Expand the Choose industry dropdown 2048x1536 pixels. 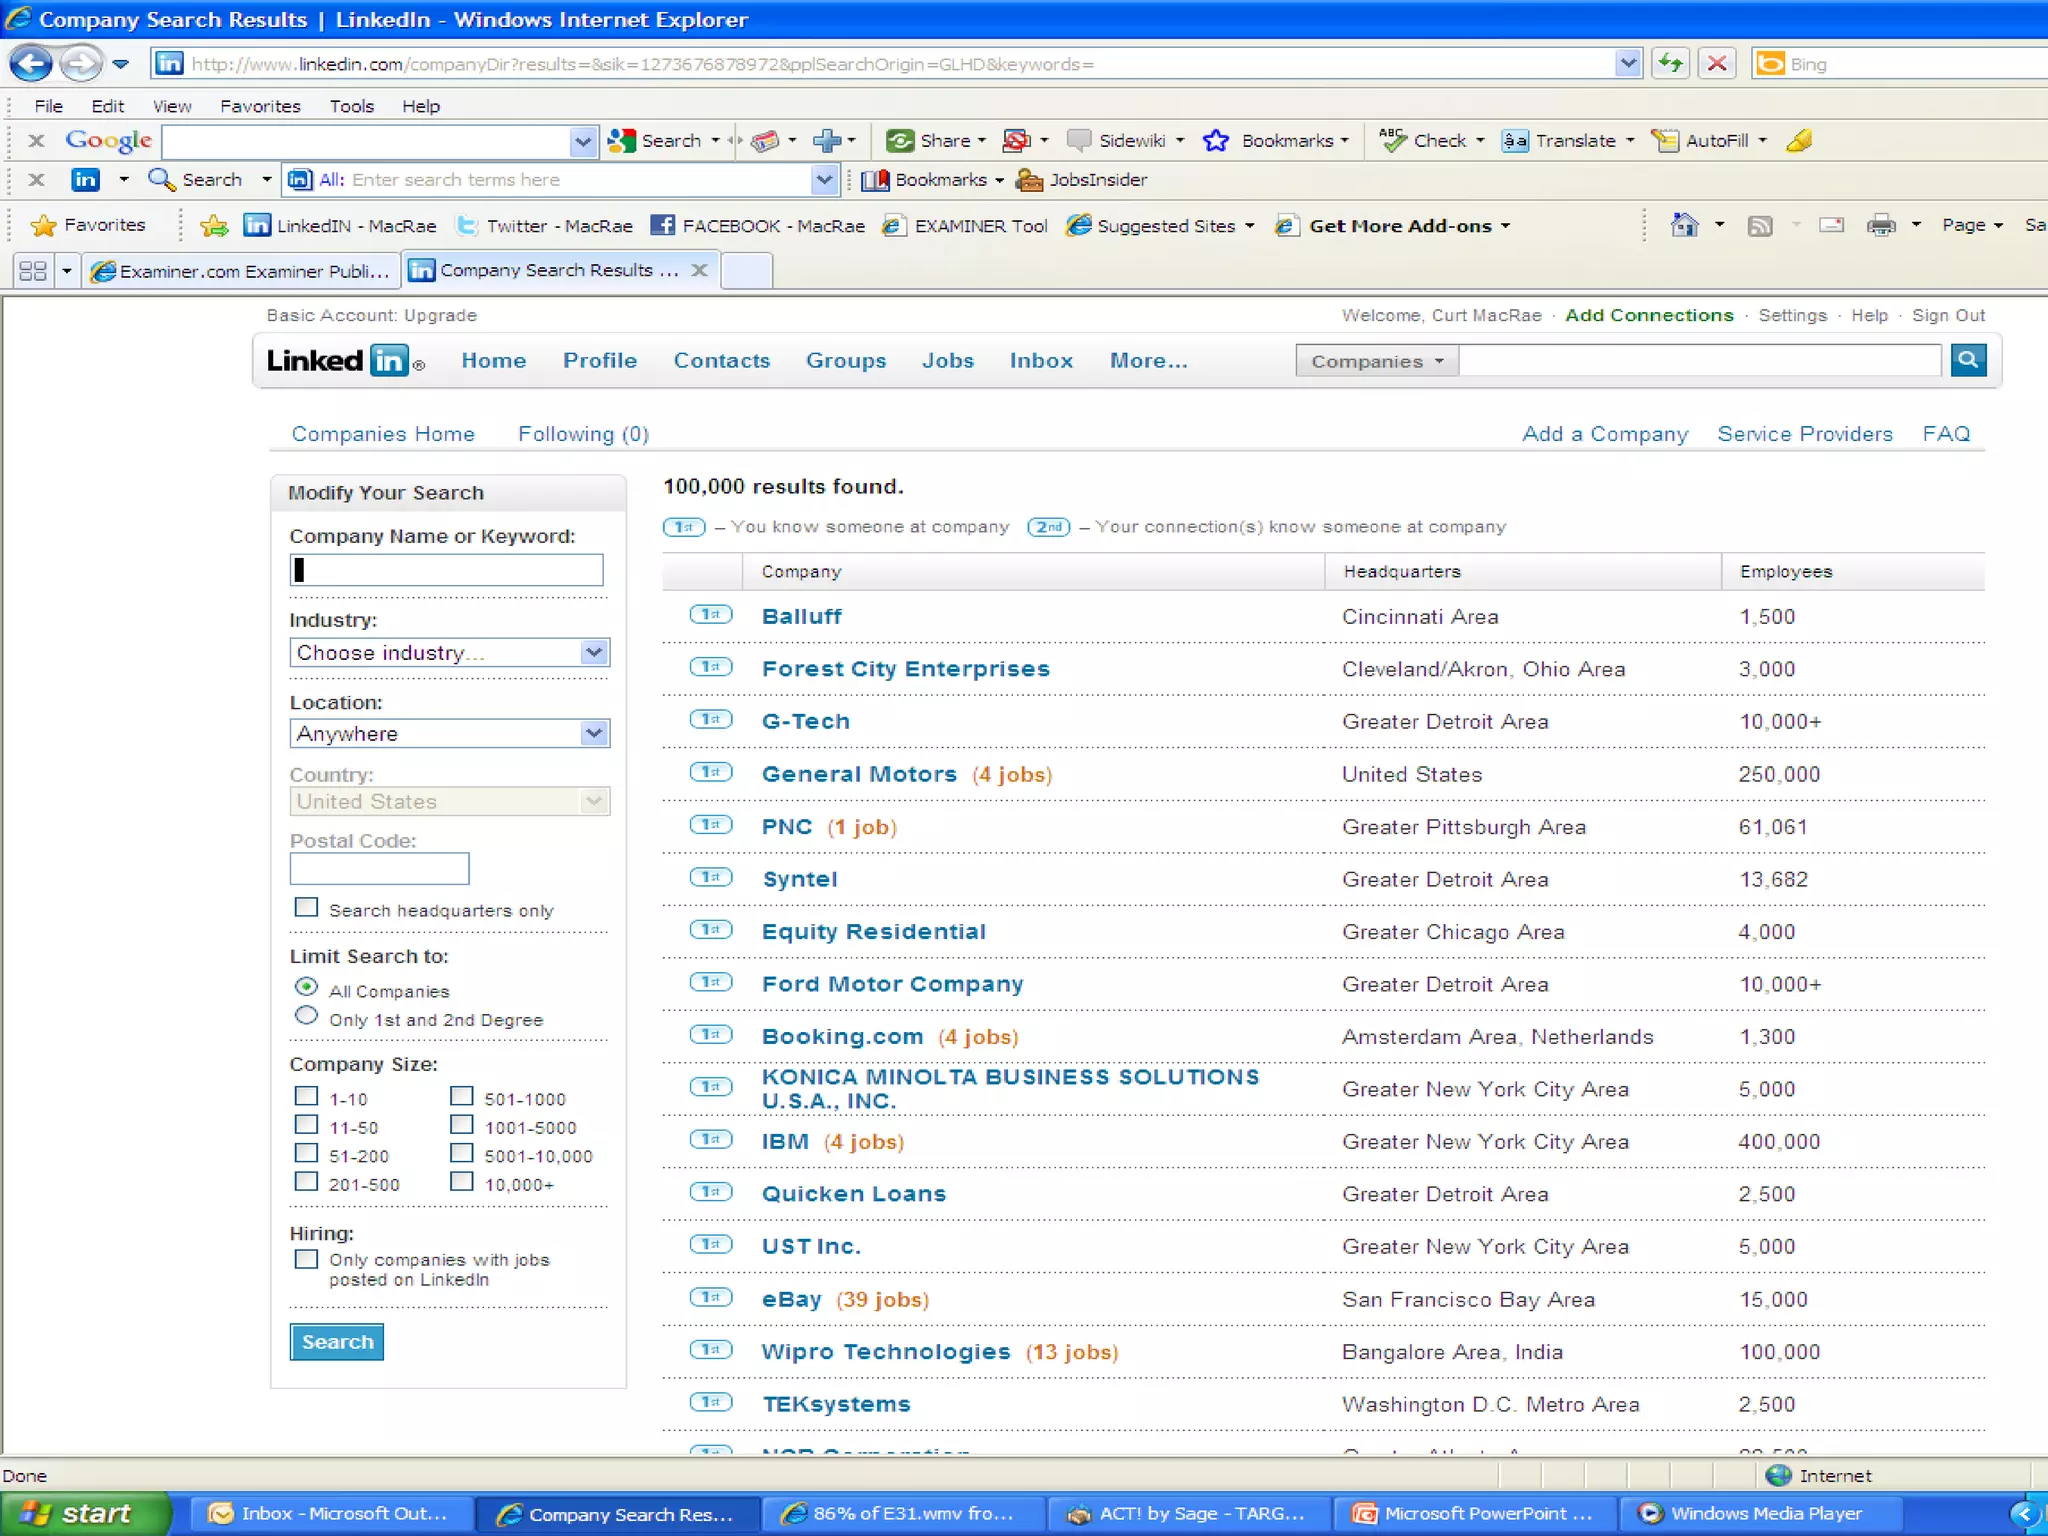point(593,653)
